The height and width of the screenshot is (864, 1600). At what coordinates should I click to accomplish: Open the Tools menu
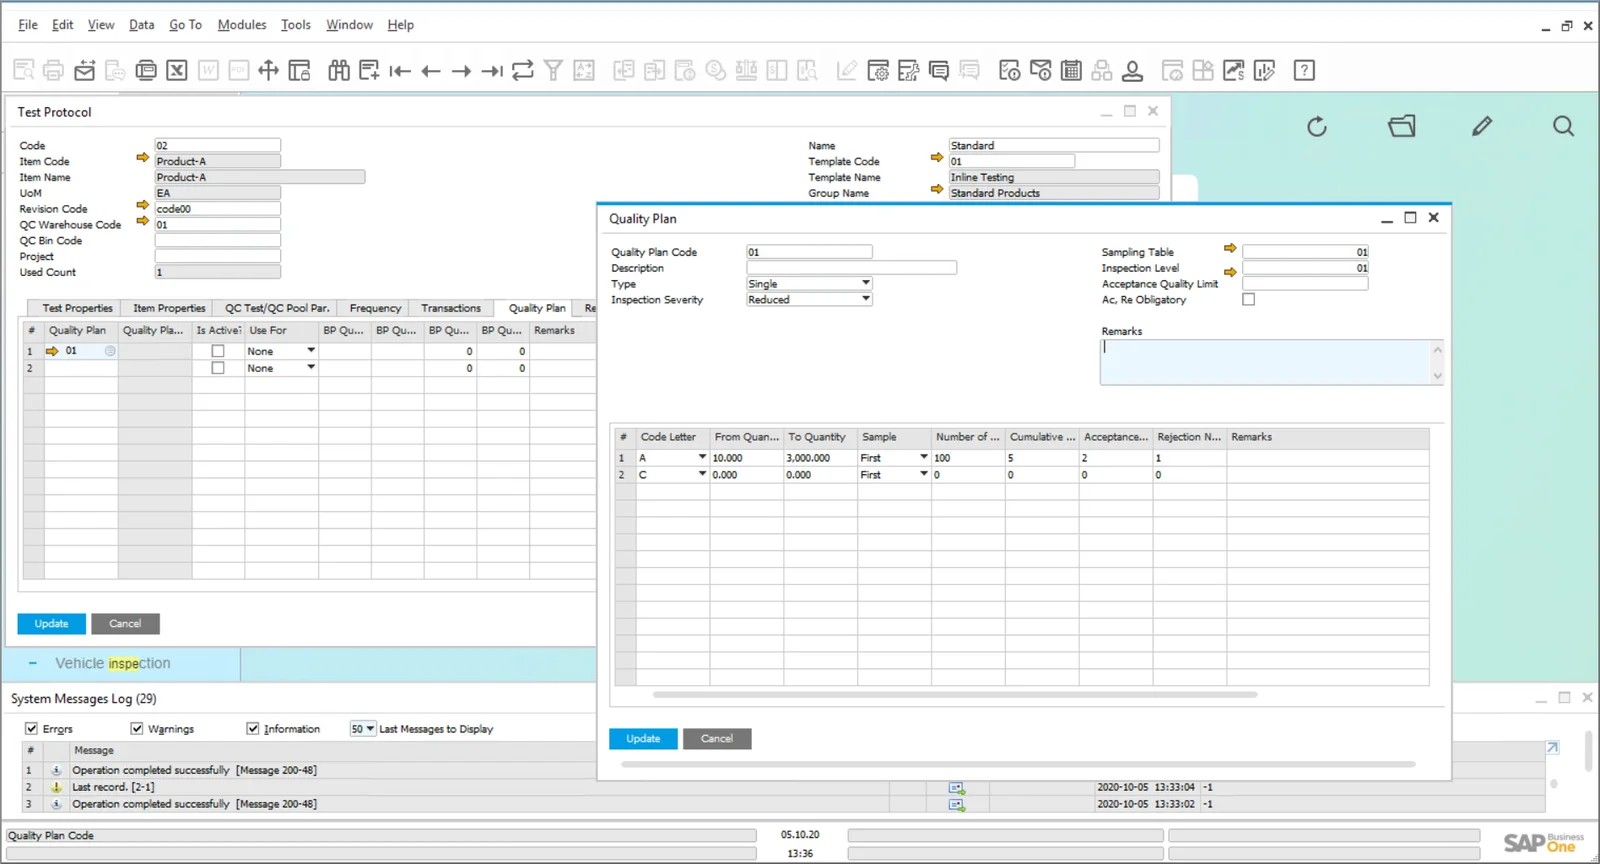coord(295,25)
